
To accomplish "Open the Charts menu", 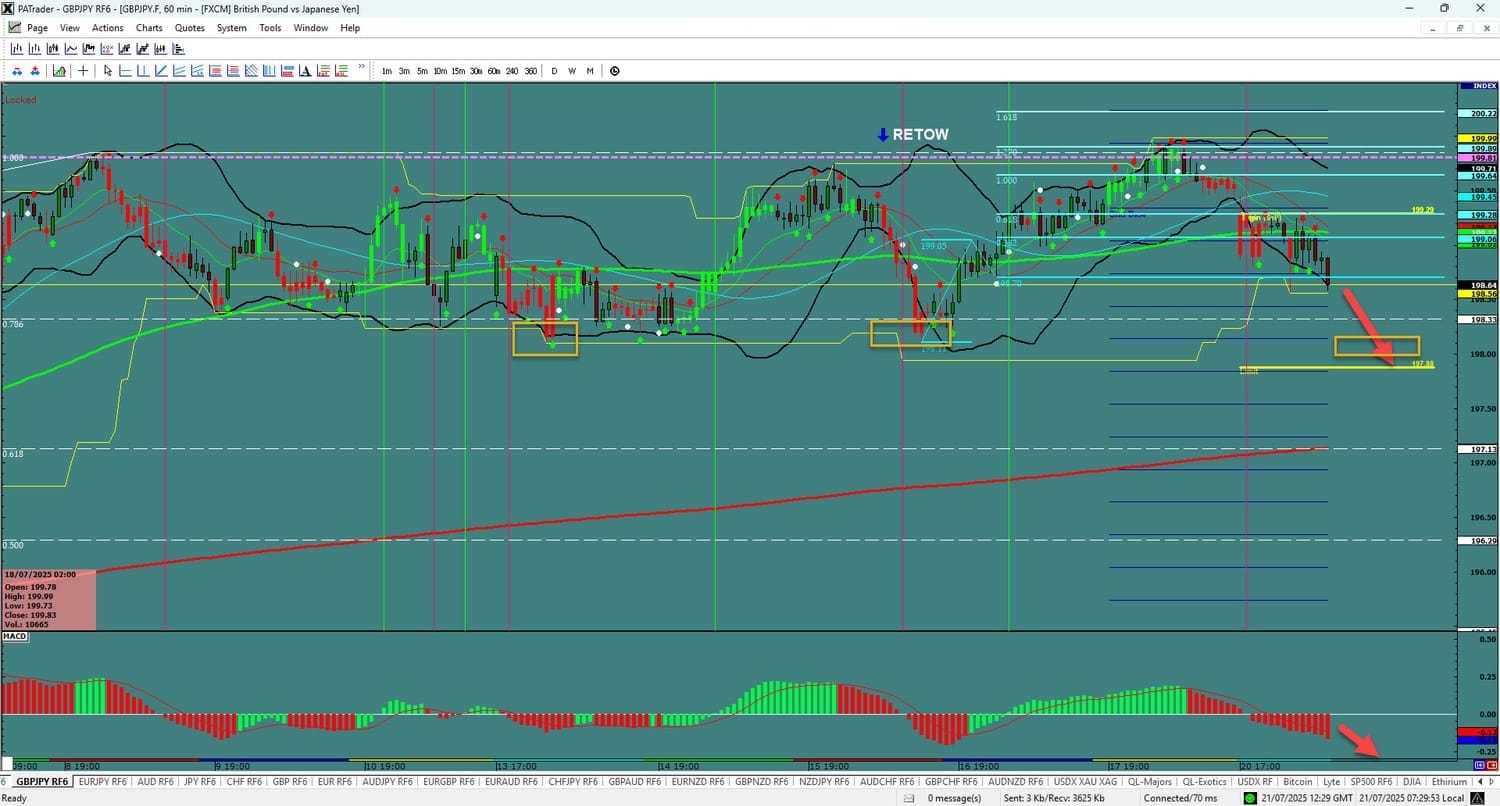I will tap(149, 28).
